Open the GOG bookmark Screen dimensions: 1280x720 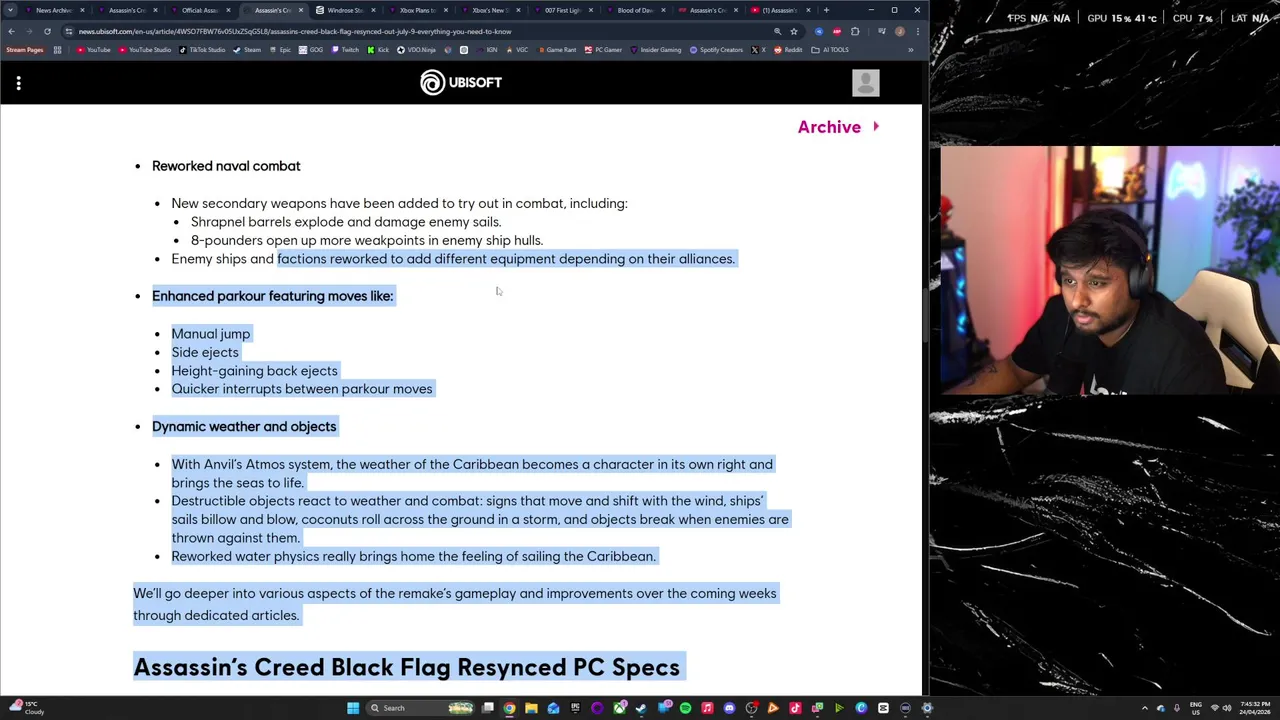point(312,50)
